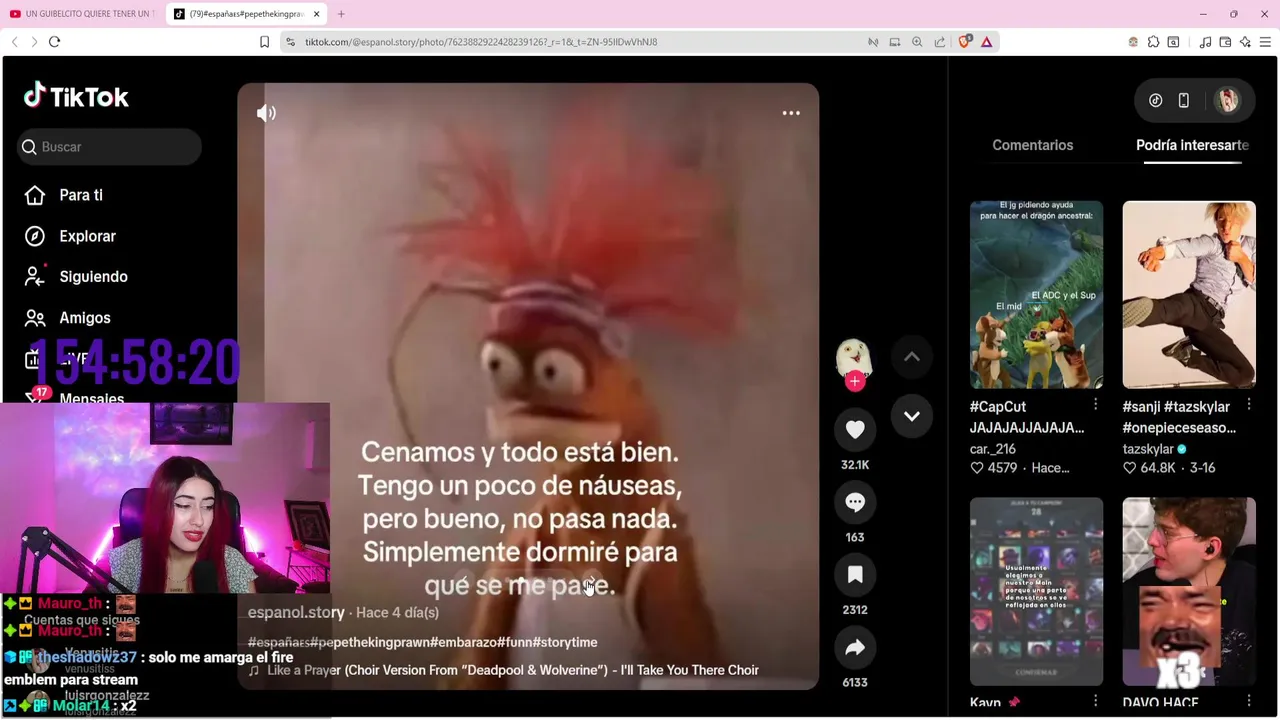Open the car._216 author link
Viewport: 1280px width, 720px height.
pos(992,449)
